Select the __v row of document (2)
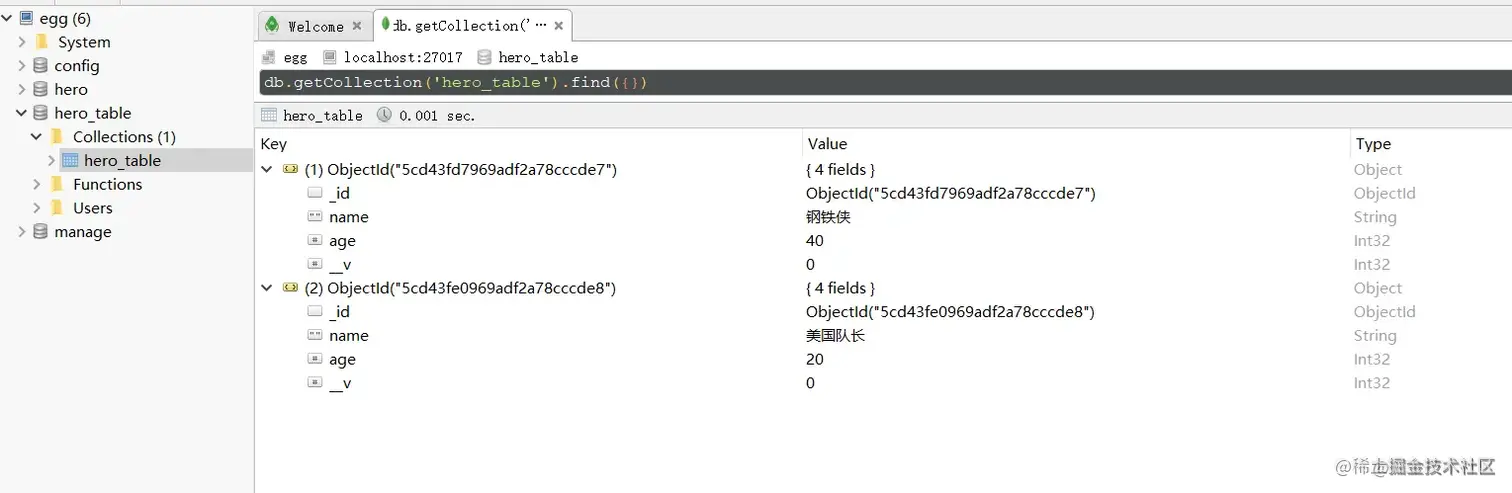 pyautogui.click(x=883, y=383)
